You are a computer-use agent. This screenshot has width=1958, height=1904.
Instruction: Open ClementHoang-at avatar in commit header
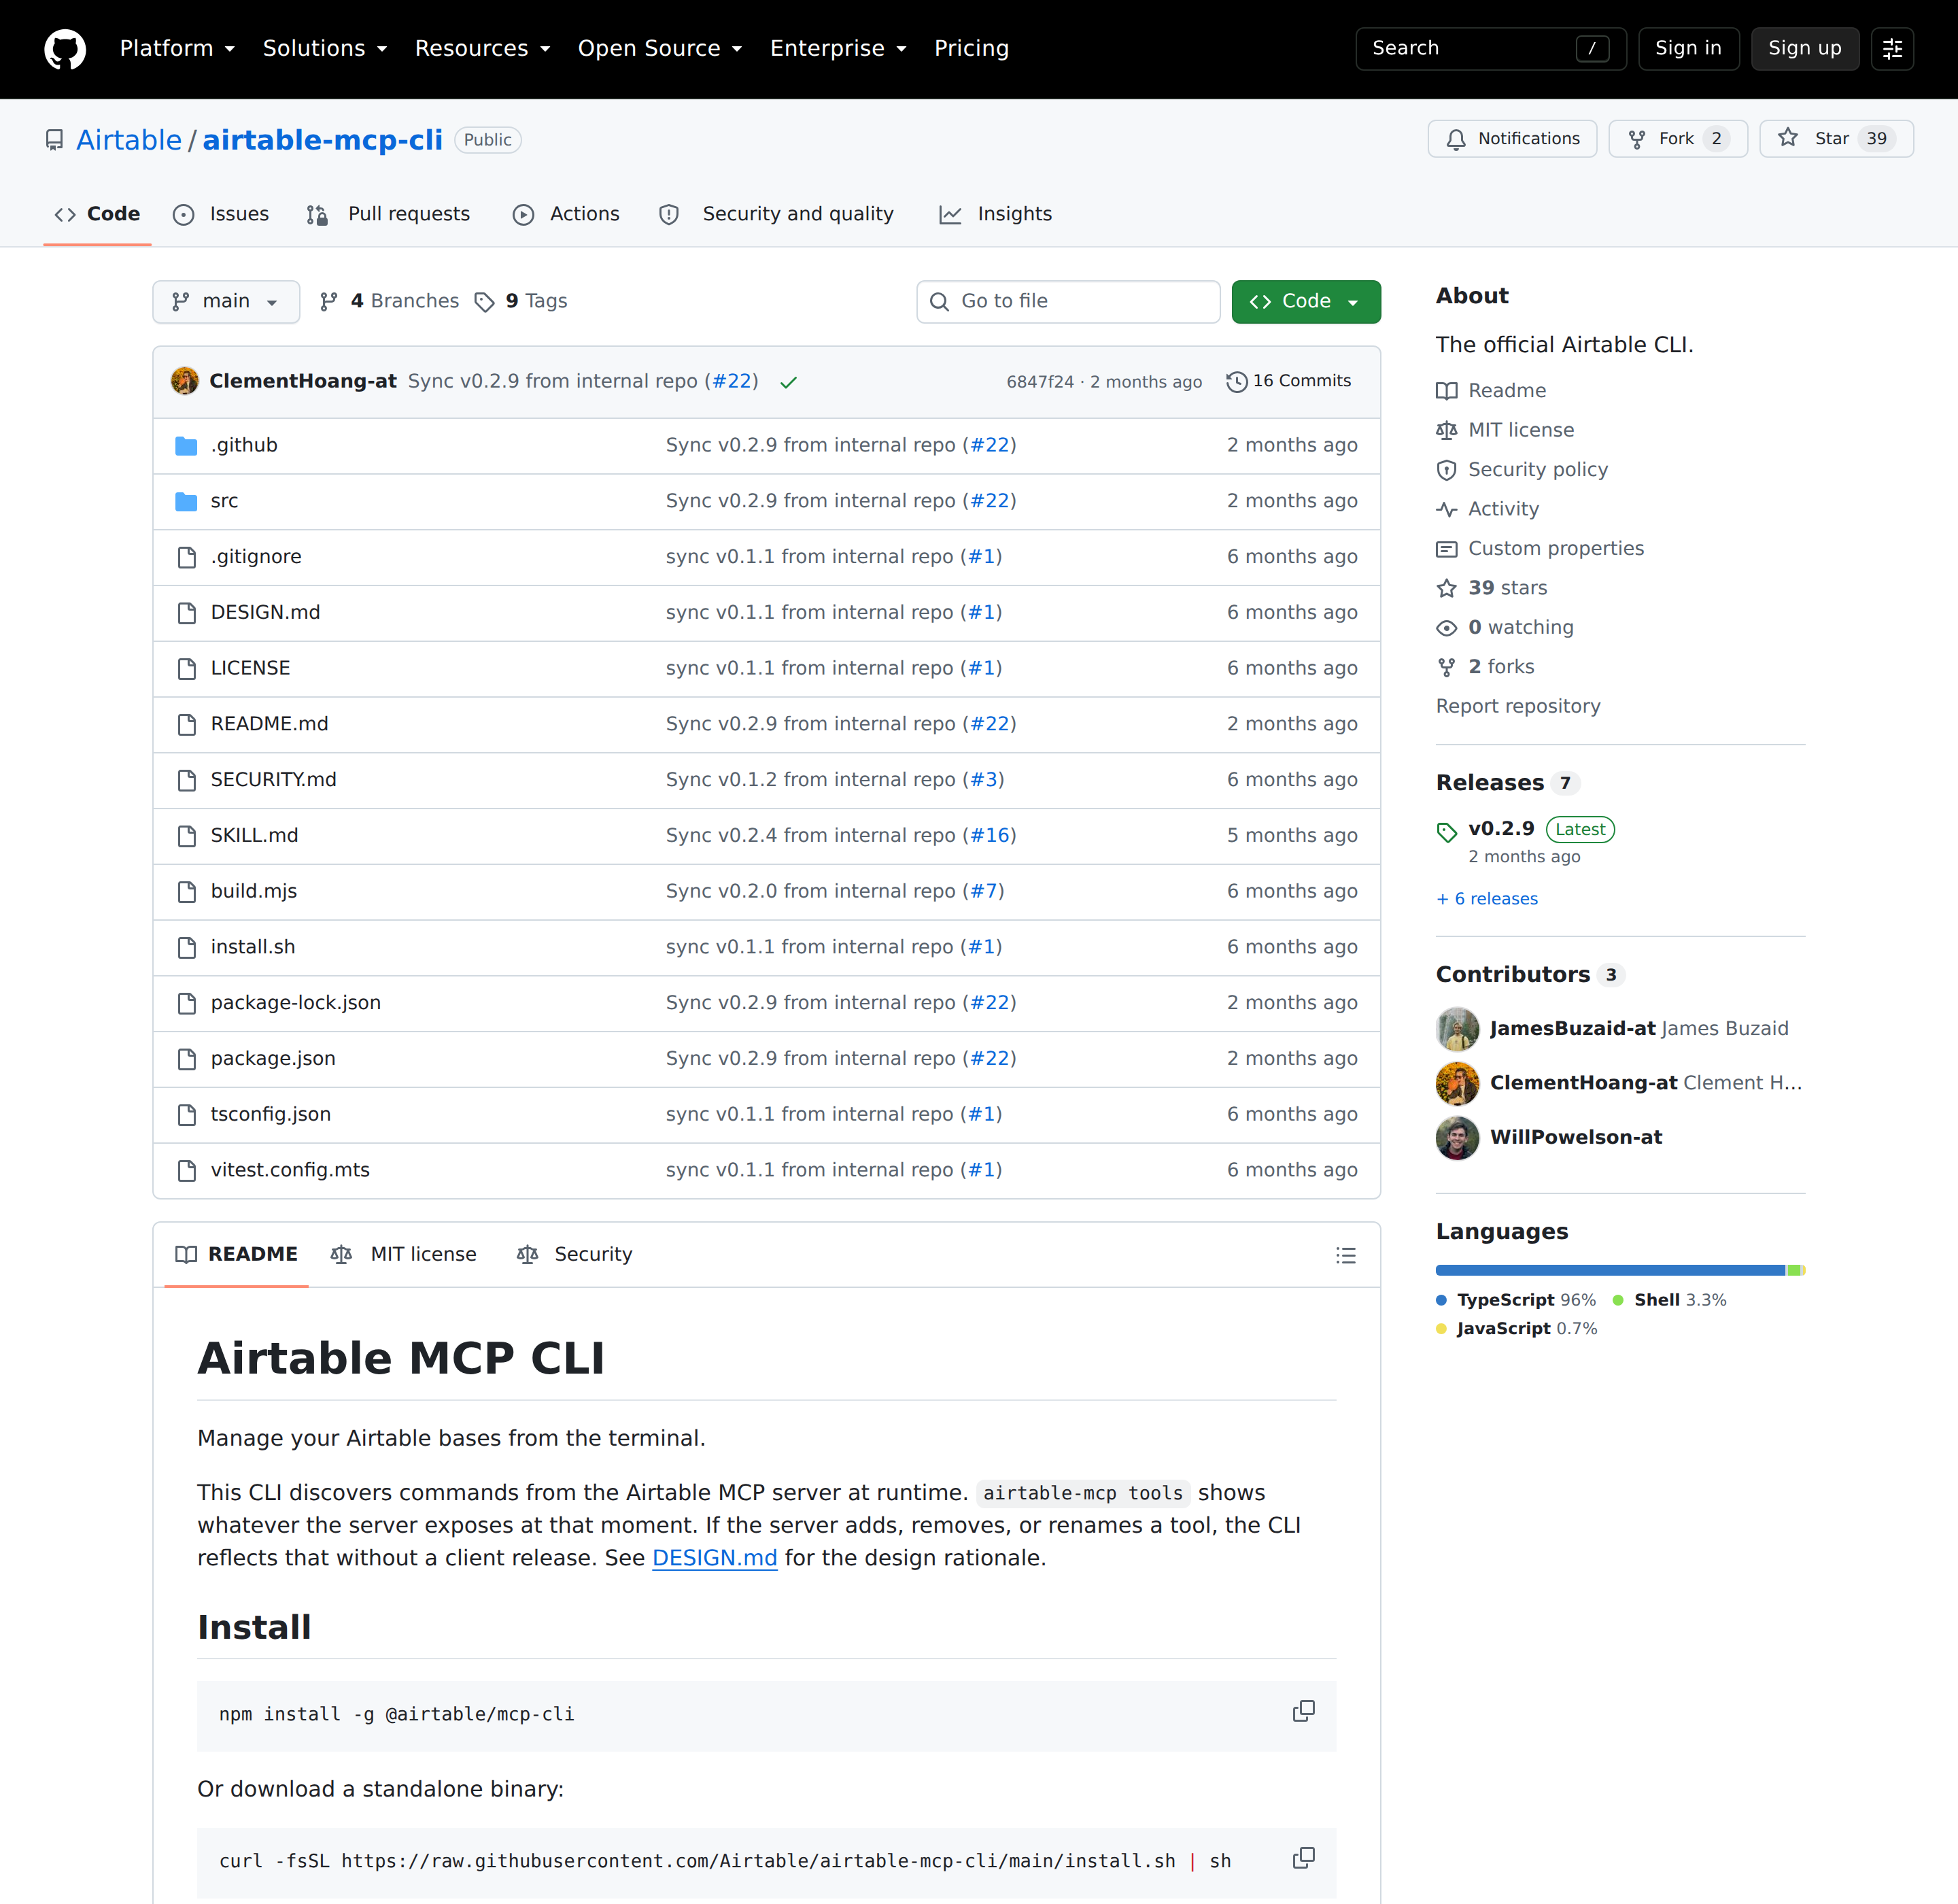[x=185, y=381]
